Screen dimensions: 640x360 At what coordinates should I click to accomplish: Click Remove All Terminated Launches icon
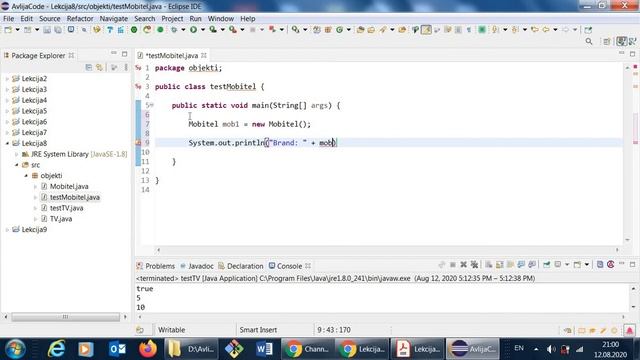[474, 264]
